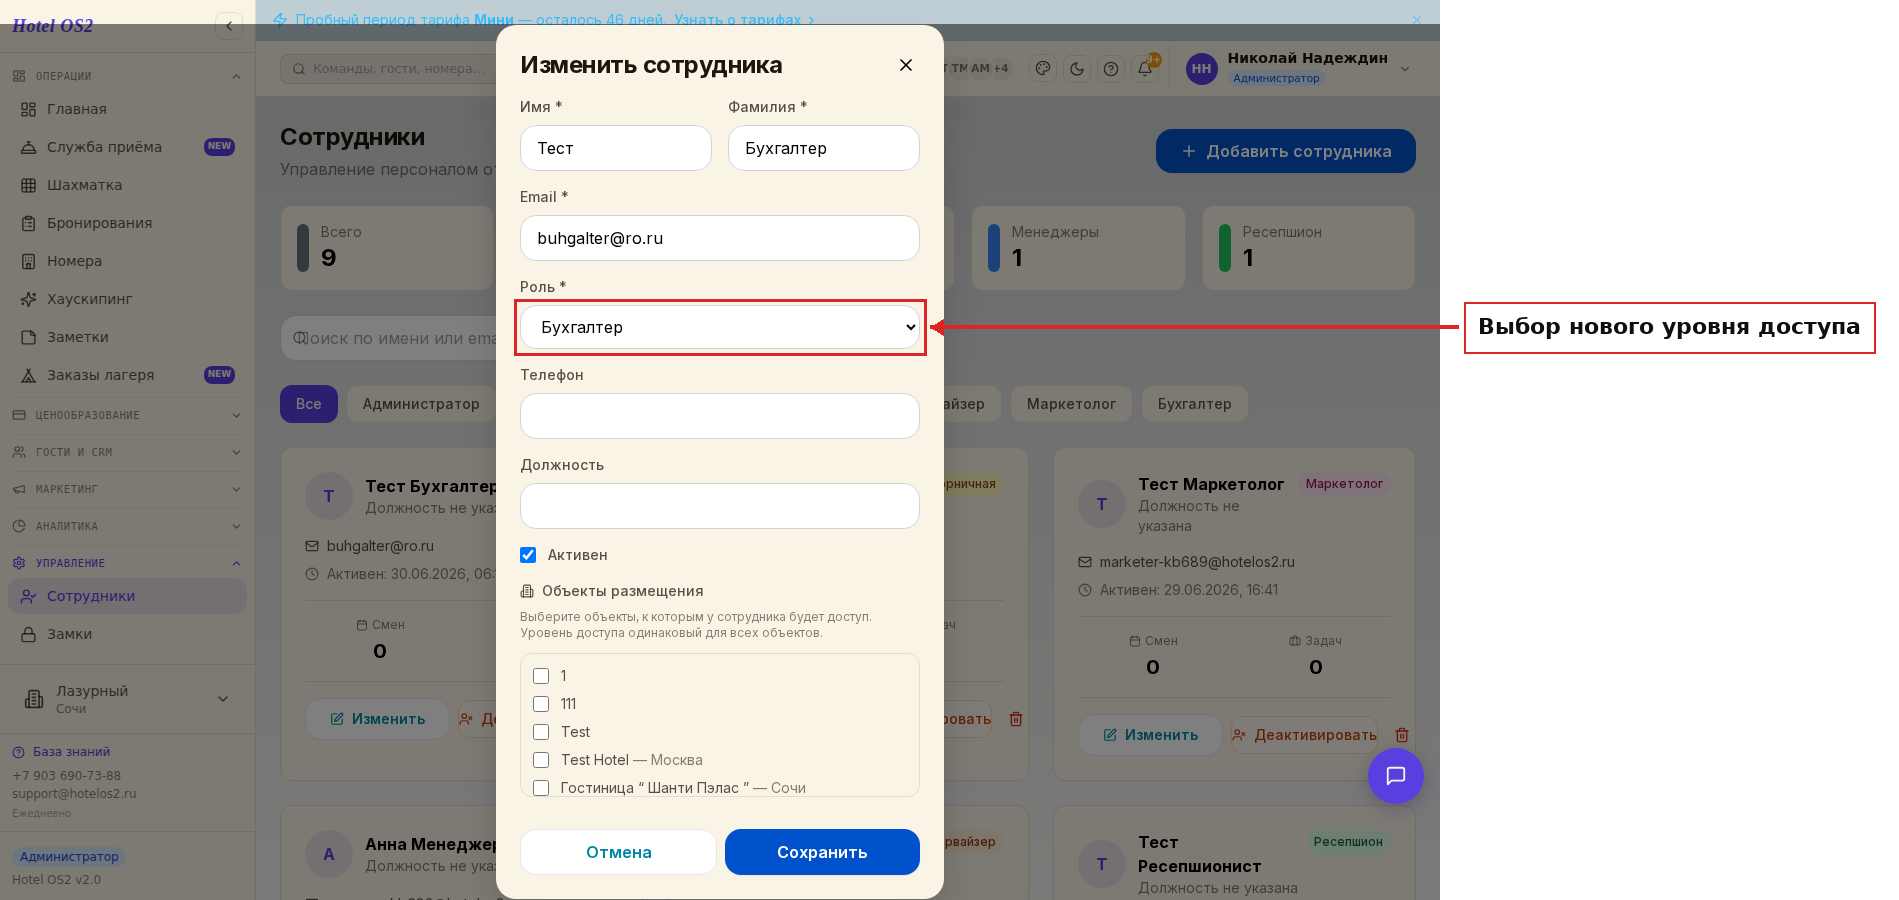Image resolution: width=1899 pixels, height=900 pixels.
Task: Open Номера in sidebar
Action: tap(127, 261)
